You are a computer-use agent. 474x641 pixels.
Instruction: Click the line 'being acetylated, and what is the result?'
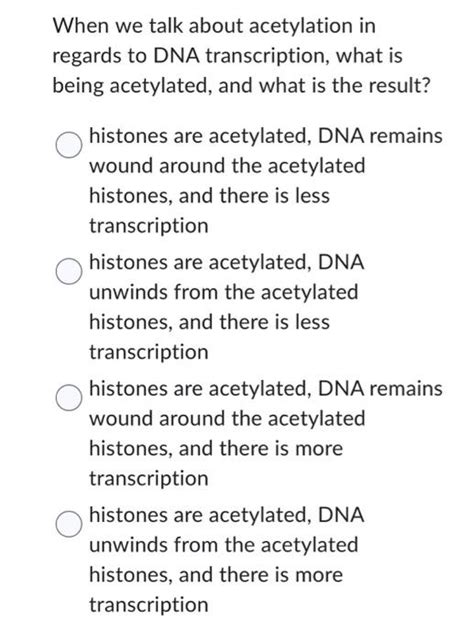click(241, 86)
